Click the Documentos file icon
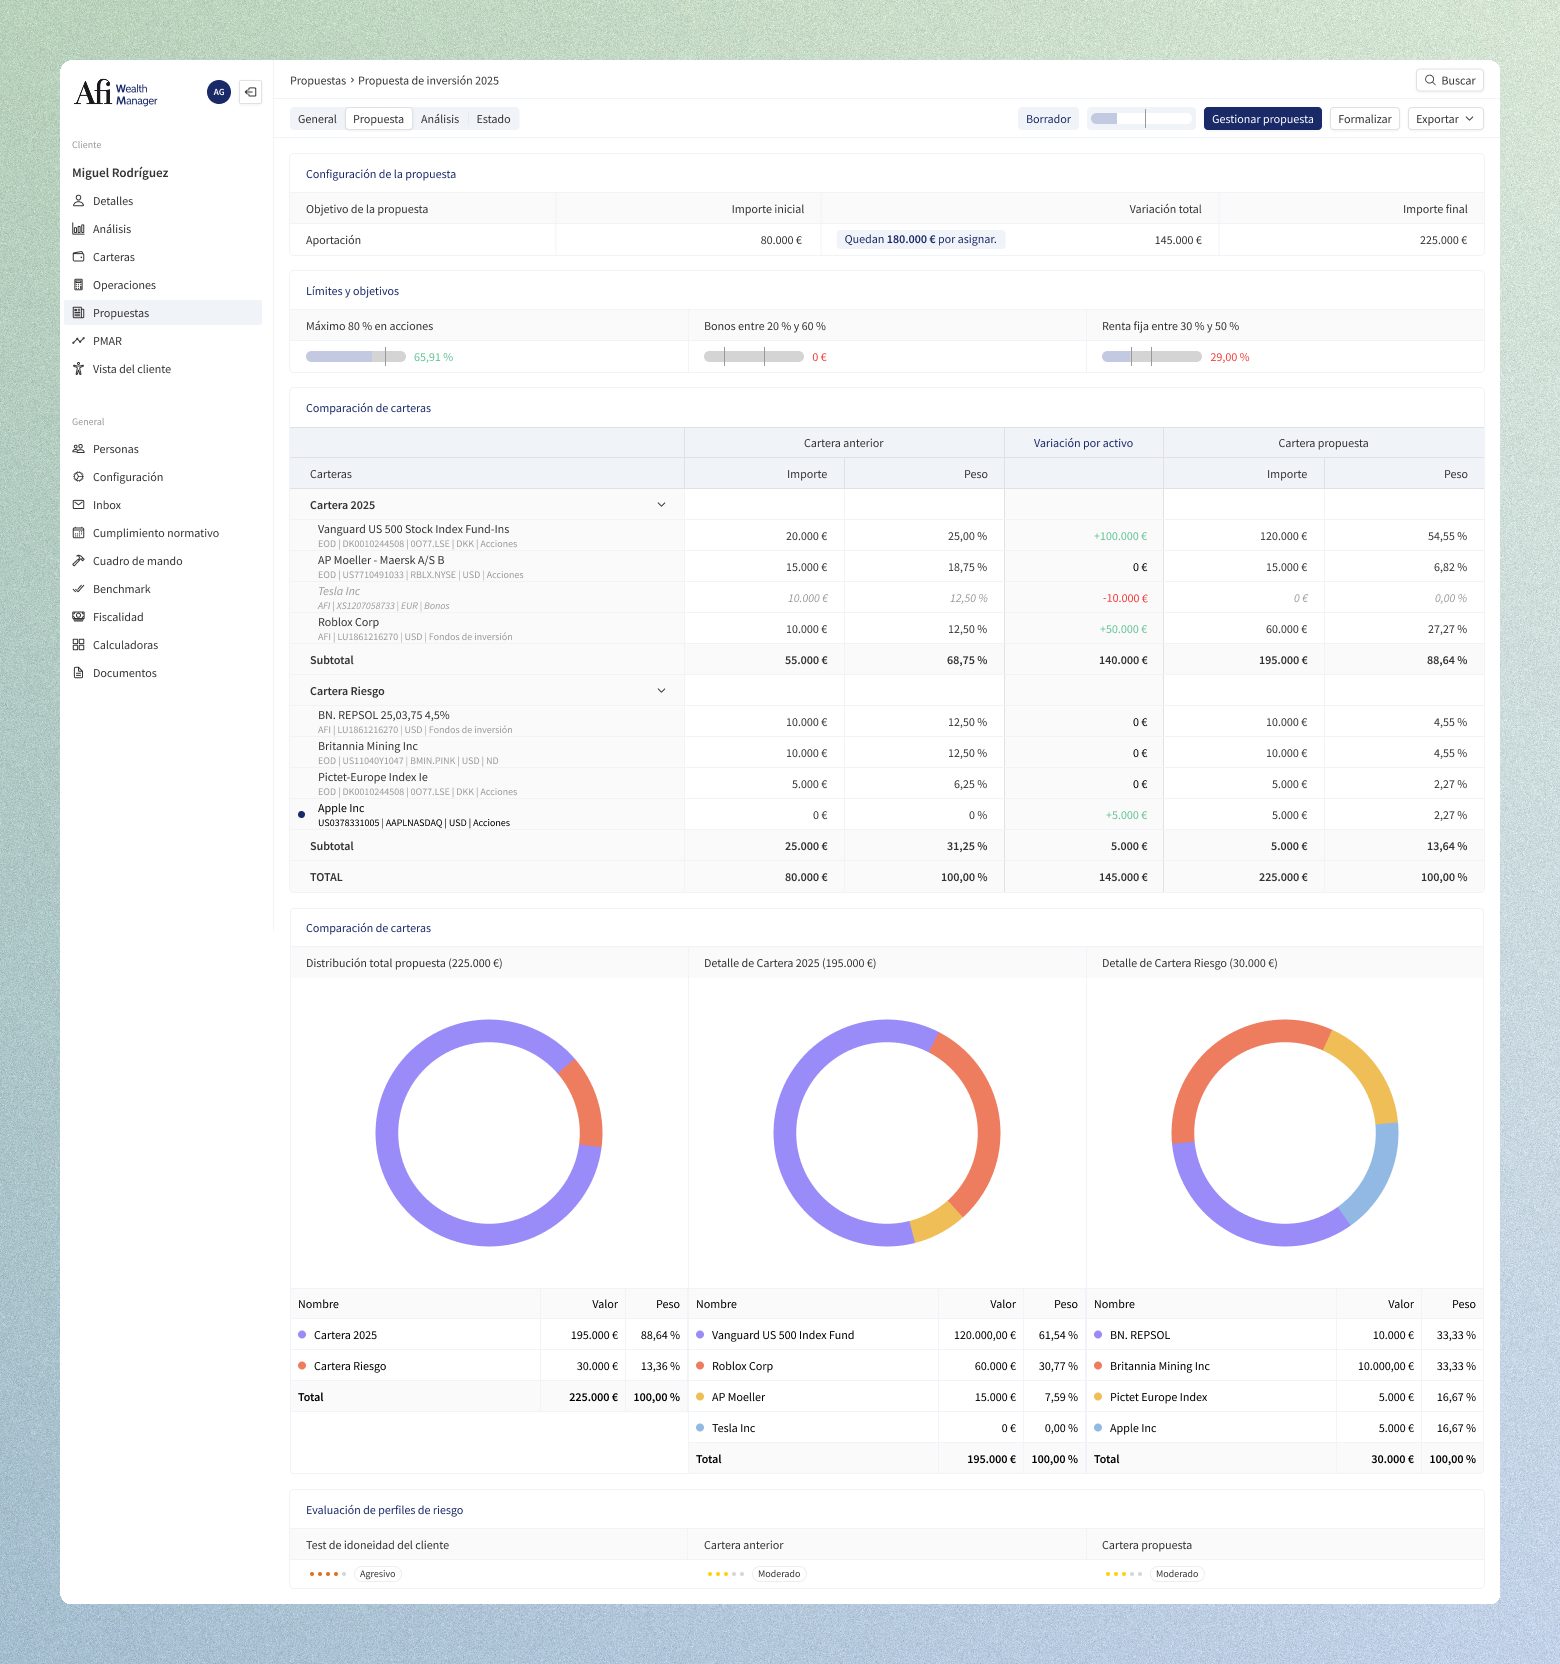 pyautogui.click(x=78, y=673)
